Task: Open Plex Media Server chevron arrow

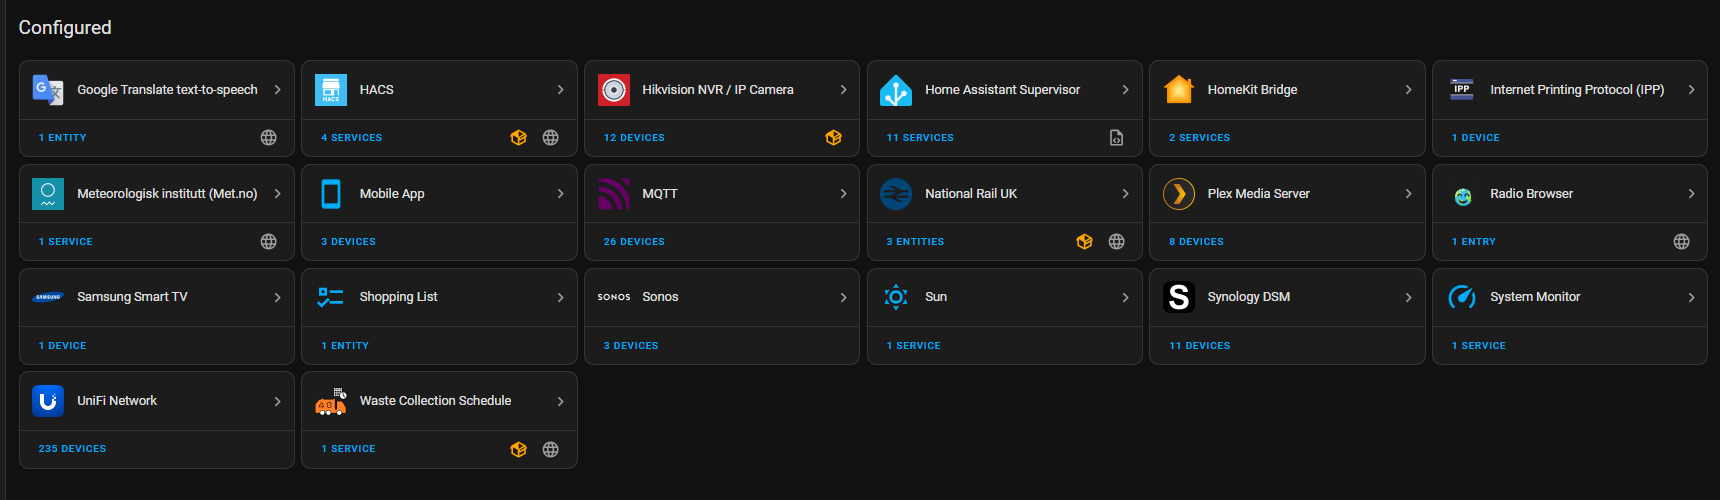Action: [1408, 194]
